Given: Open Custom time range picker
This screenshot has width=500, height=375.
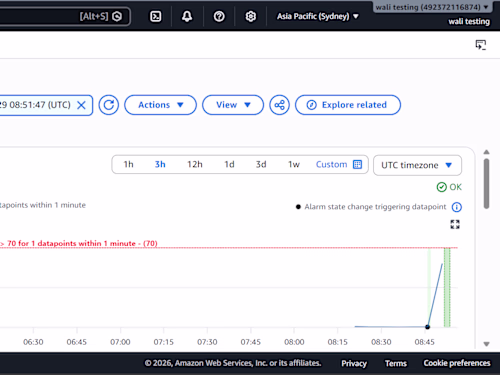Looking at the screenshot, I should pos(339,164).
